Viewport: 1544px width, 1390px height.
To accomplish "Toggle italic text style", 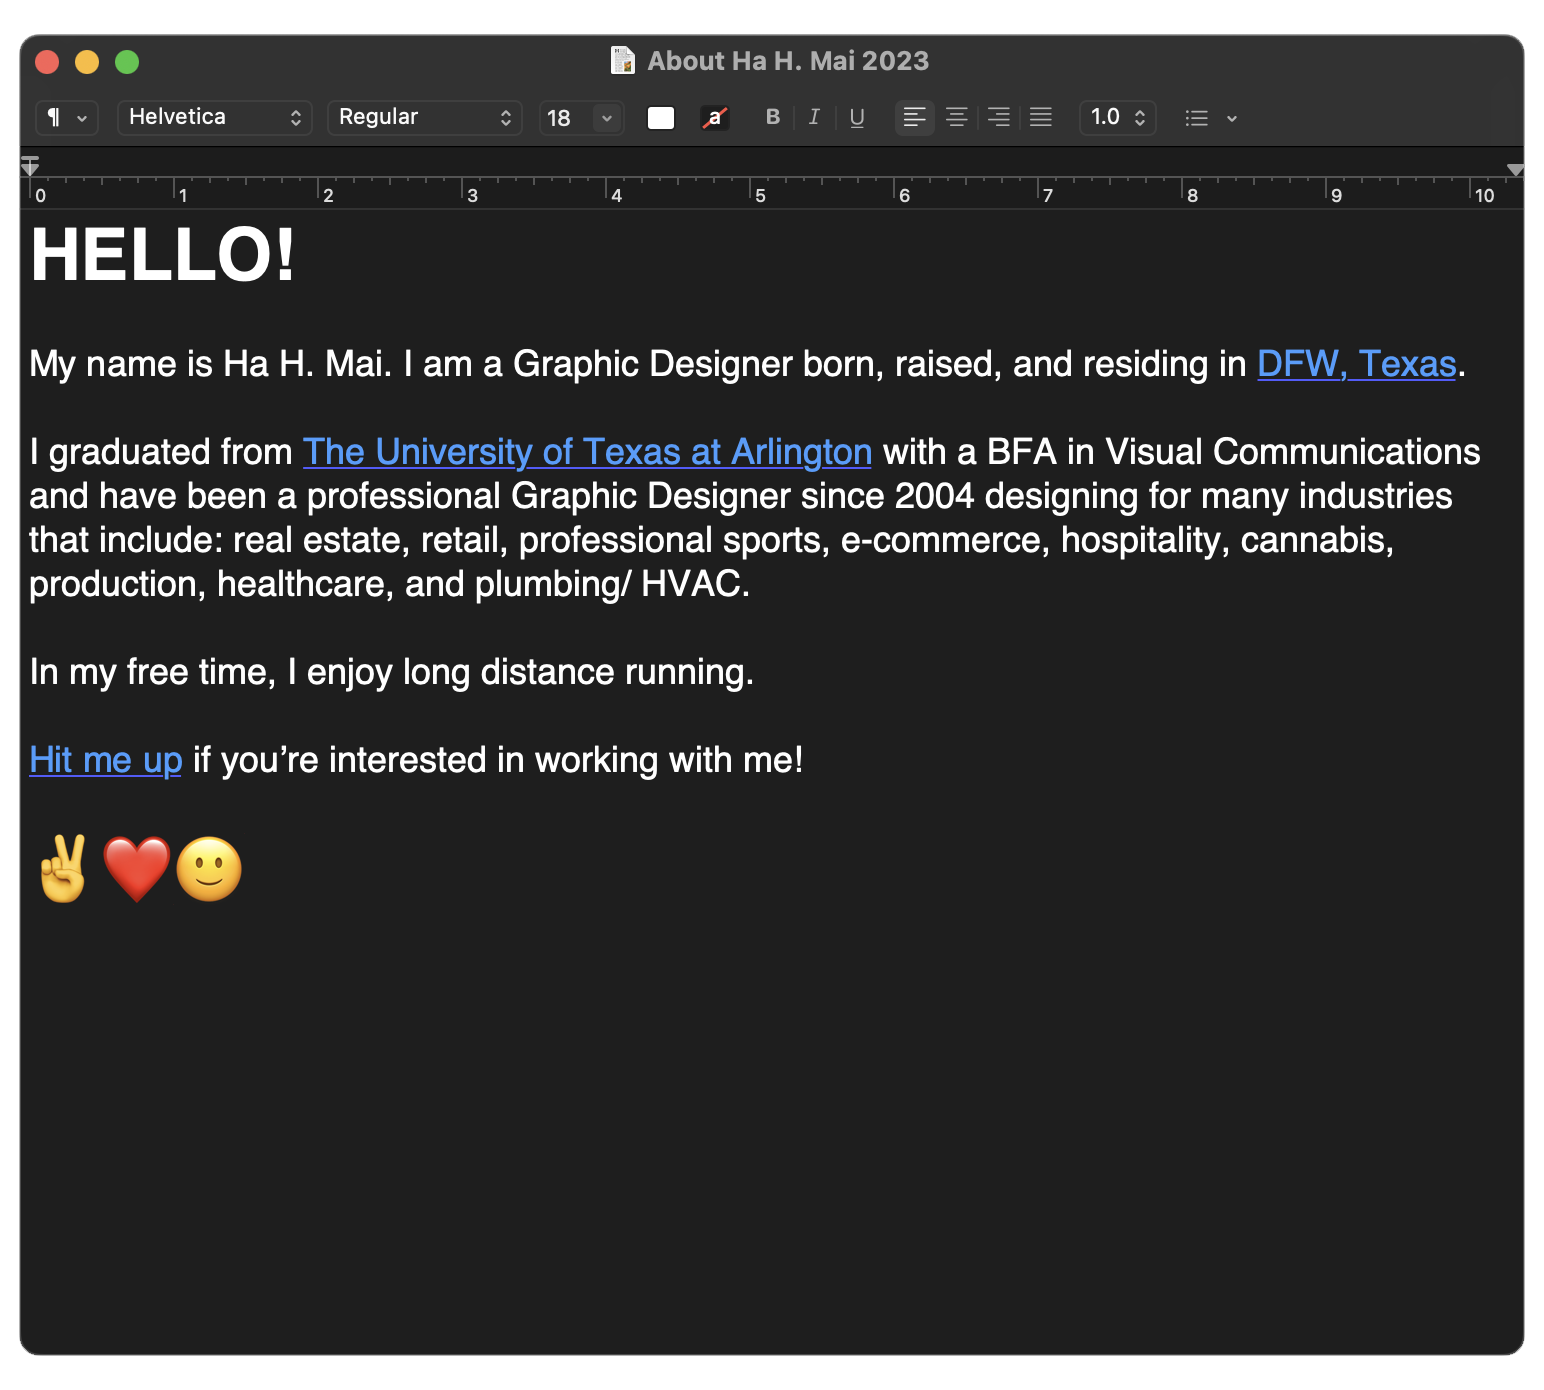I will (x=814, y=117).
